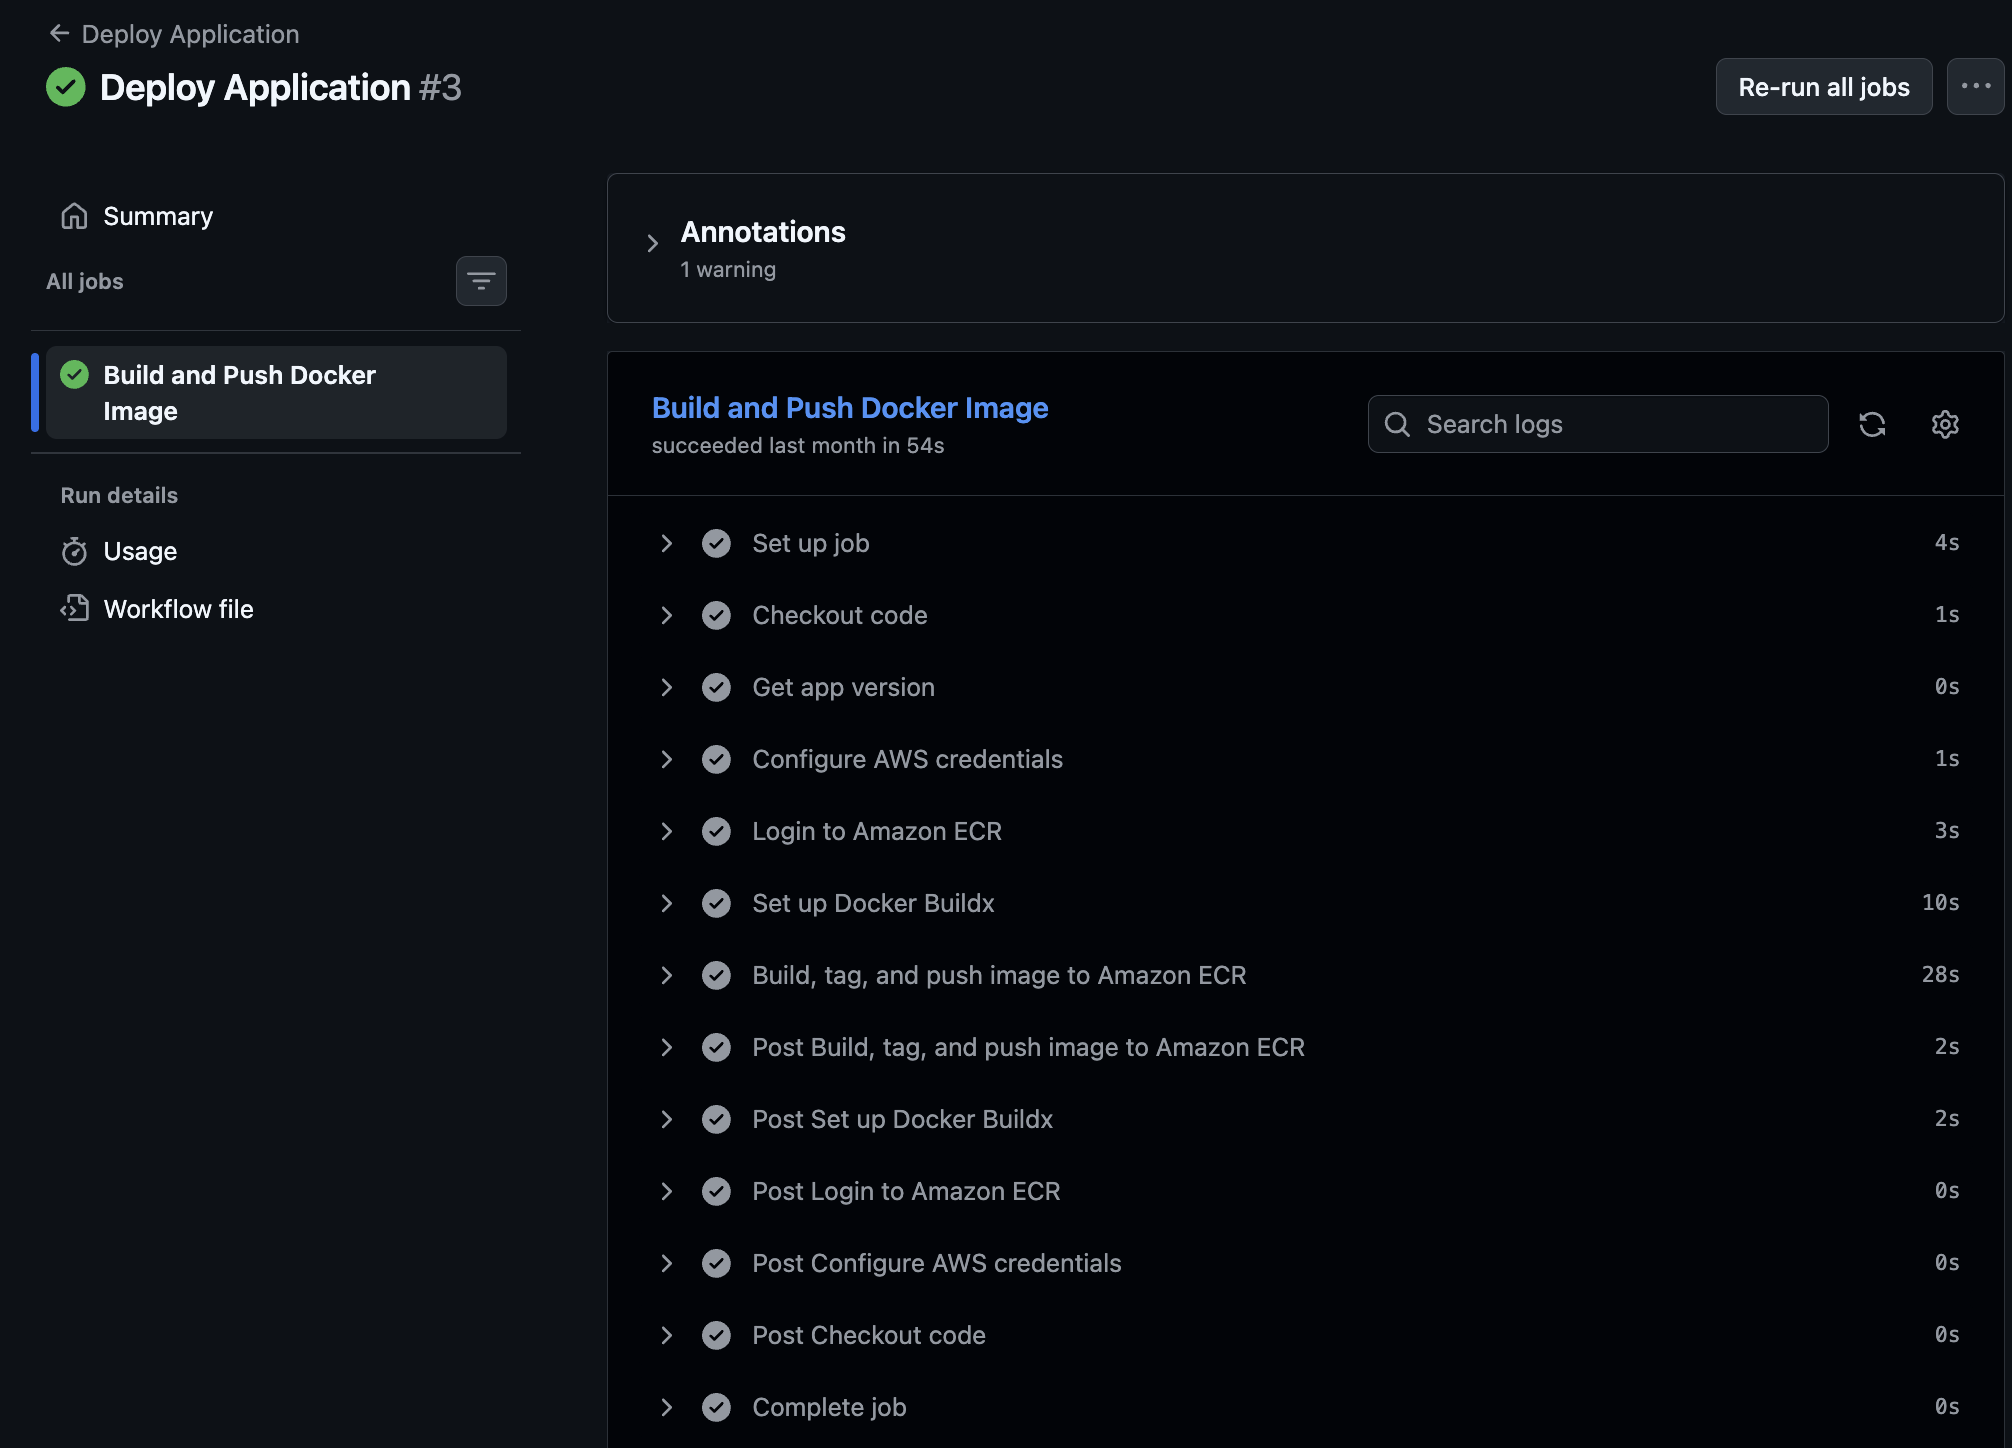This screenshot has width=2012, height=1448.
Task: Click 'Post Set up Docker Buildx' label
Action: tap(903, 1119)
